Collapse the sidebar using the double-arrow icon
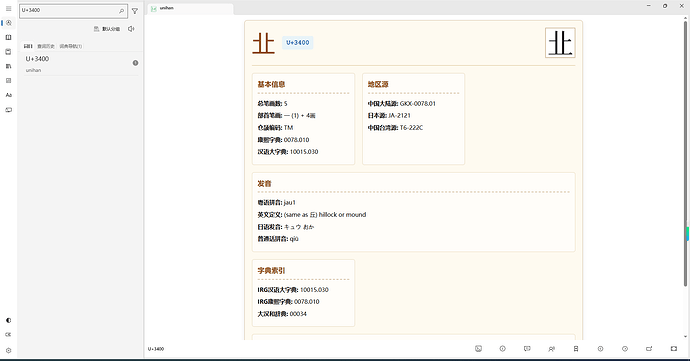 [8, 335]
